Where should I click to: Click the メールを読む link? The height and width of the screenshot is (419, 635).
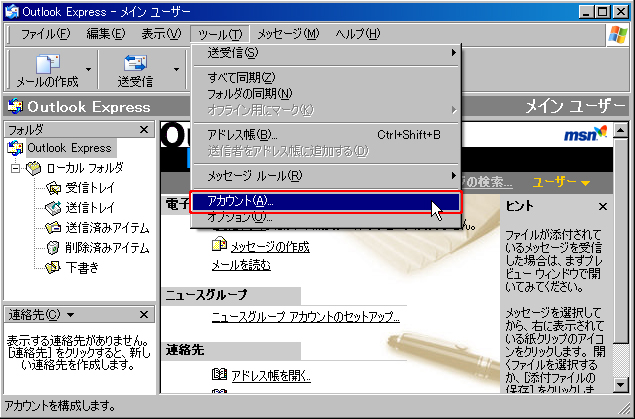tap(241, 265)
